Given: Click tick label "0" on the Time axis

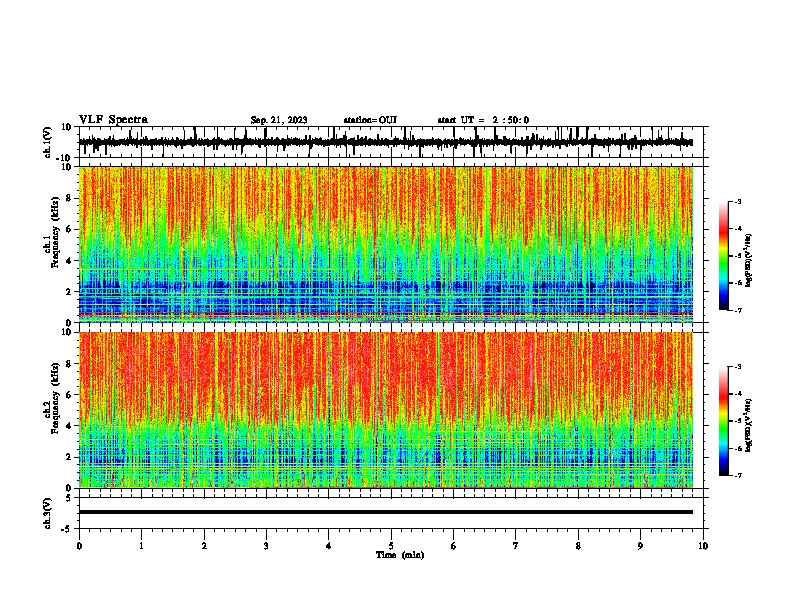Looking at the screenshot, I should 79,546.
